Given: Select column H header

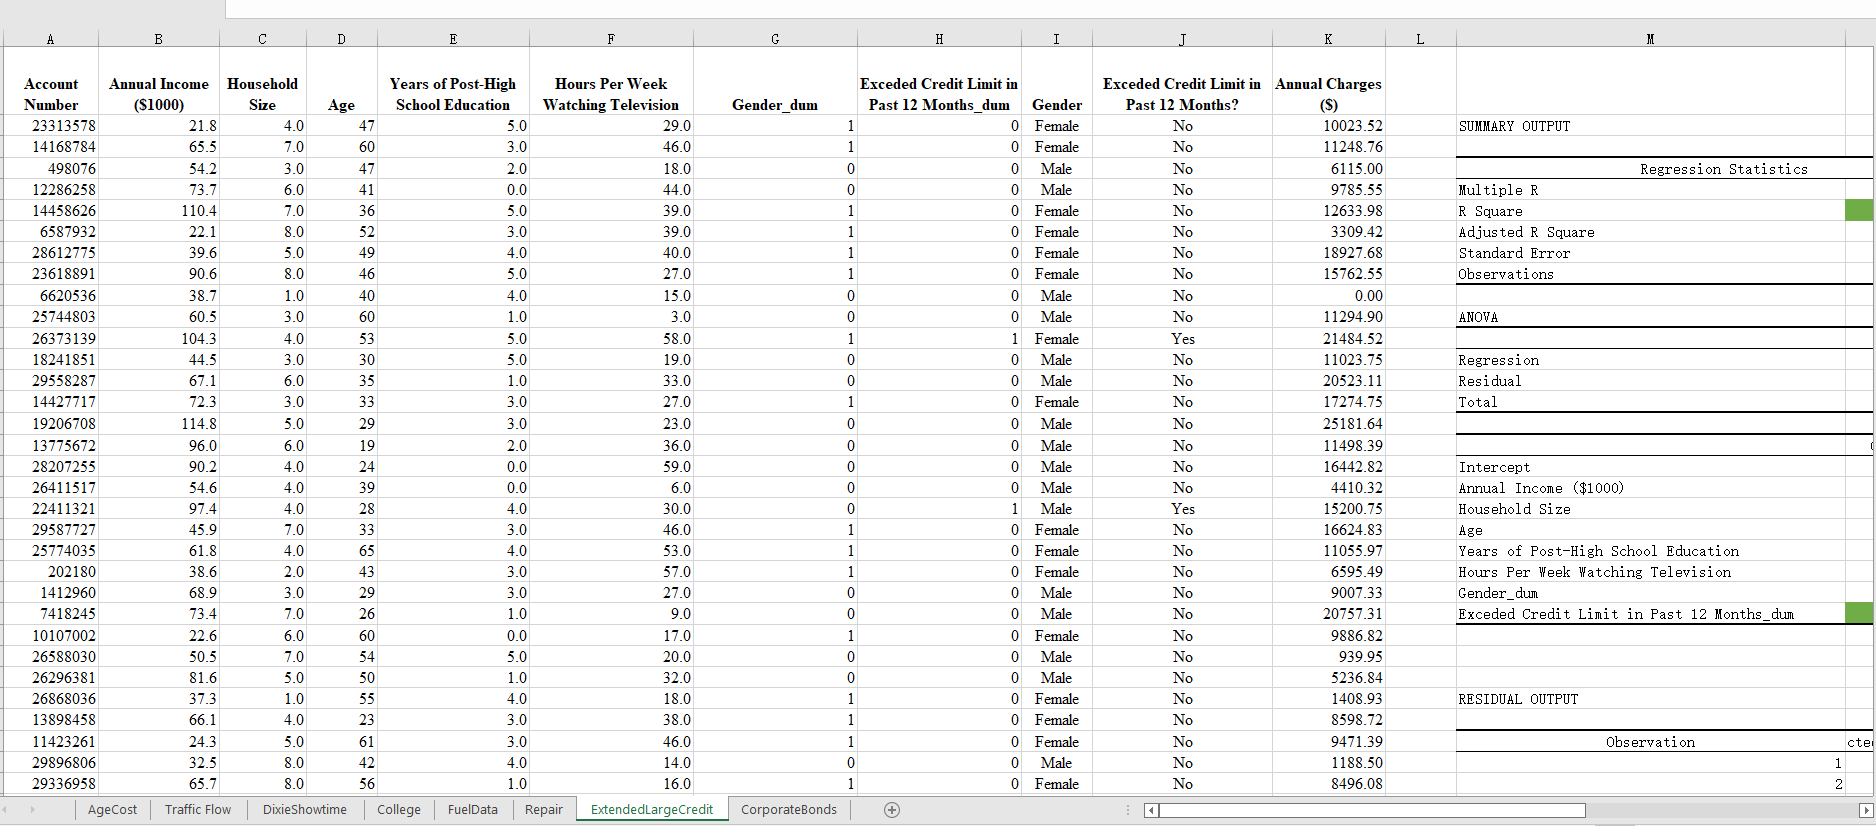Looking at the screenshot, I should (x=939, y=39).
